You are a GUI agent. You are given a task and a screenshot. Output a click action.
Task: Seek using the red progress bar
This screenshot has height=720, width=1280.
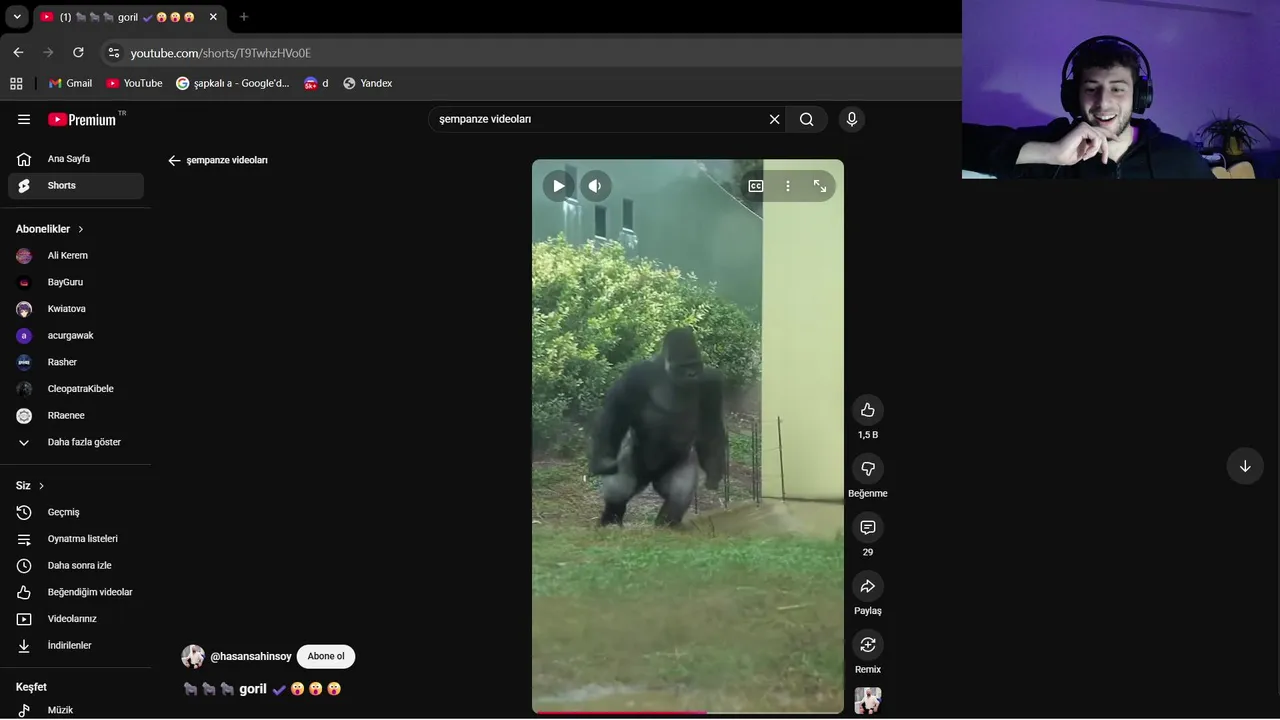[688, 712]
